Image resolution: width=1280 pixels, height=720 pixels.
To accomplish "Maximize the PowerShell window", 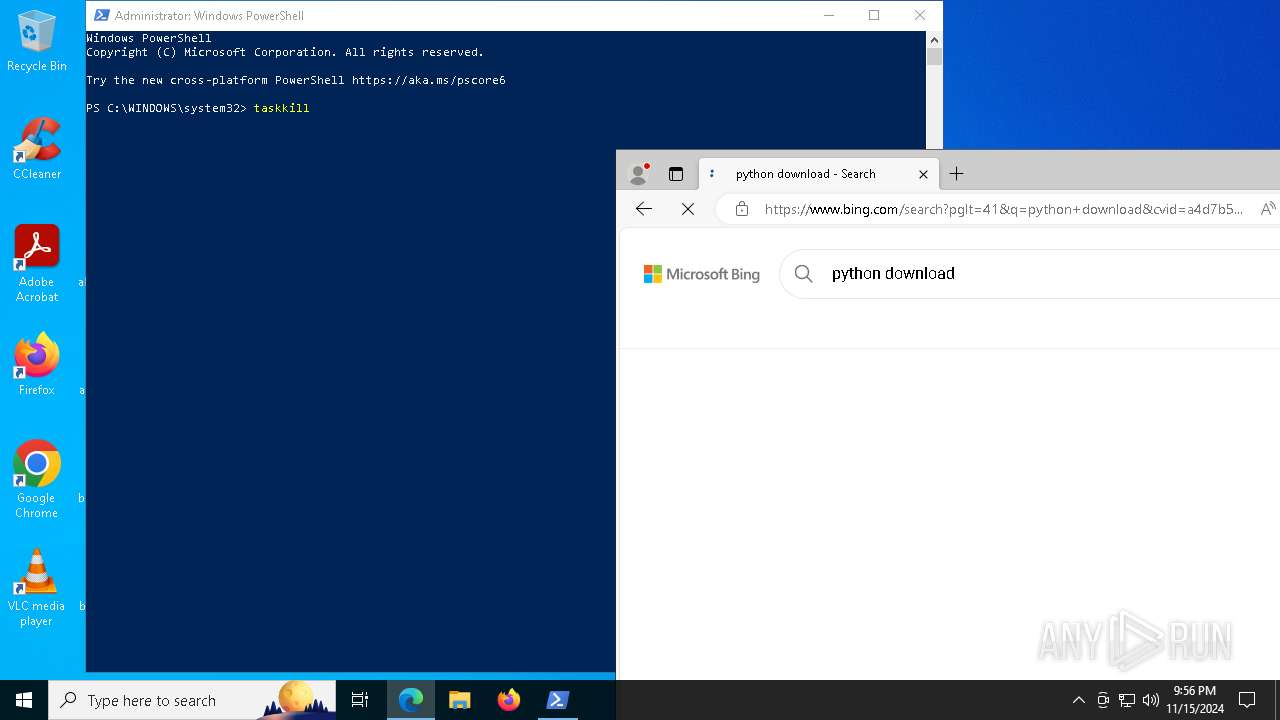I will pos(874,15).
